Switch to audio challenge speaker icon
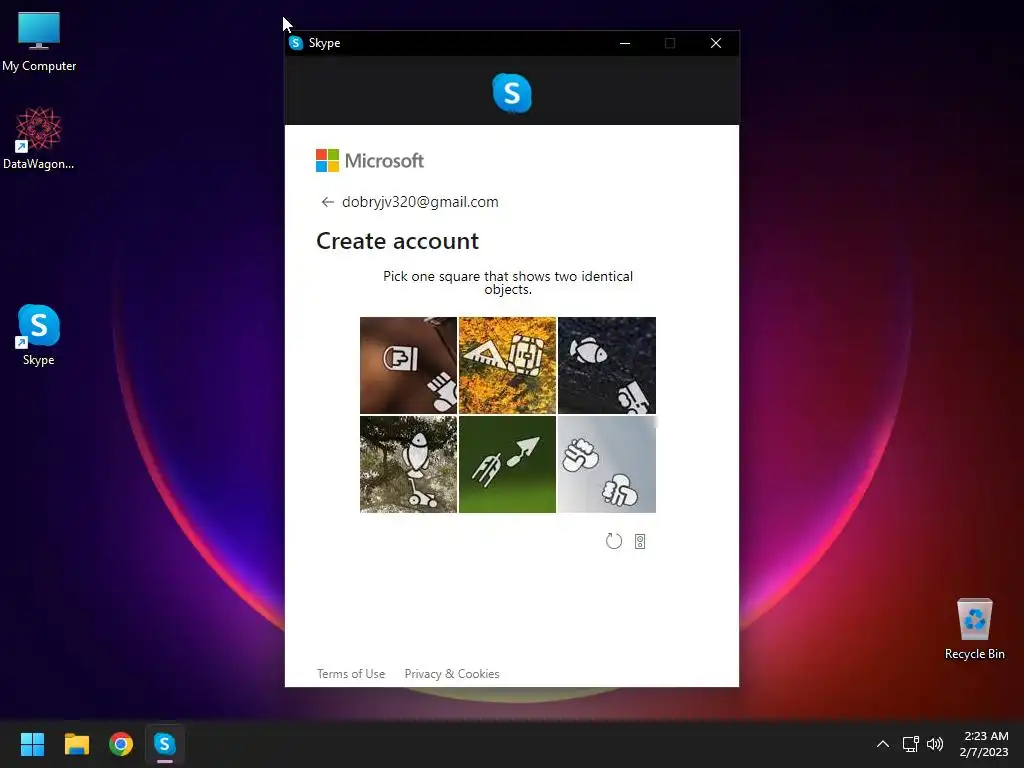Image resolution: width=1024 pixels, height=768 pixels. [x=640, y=541]
